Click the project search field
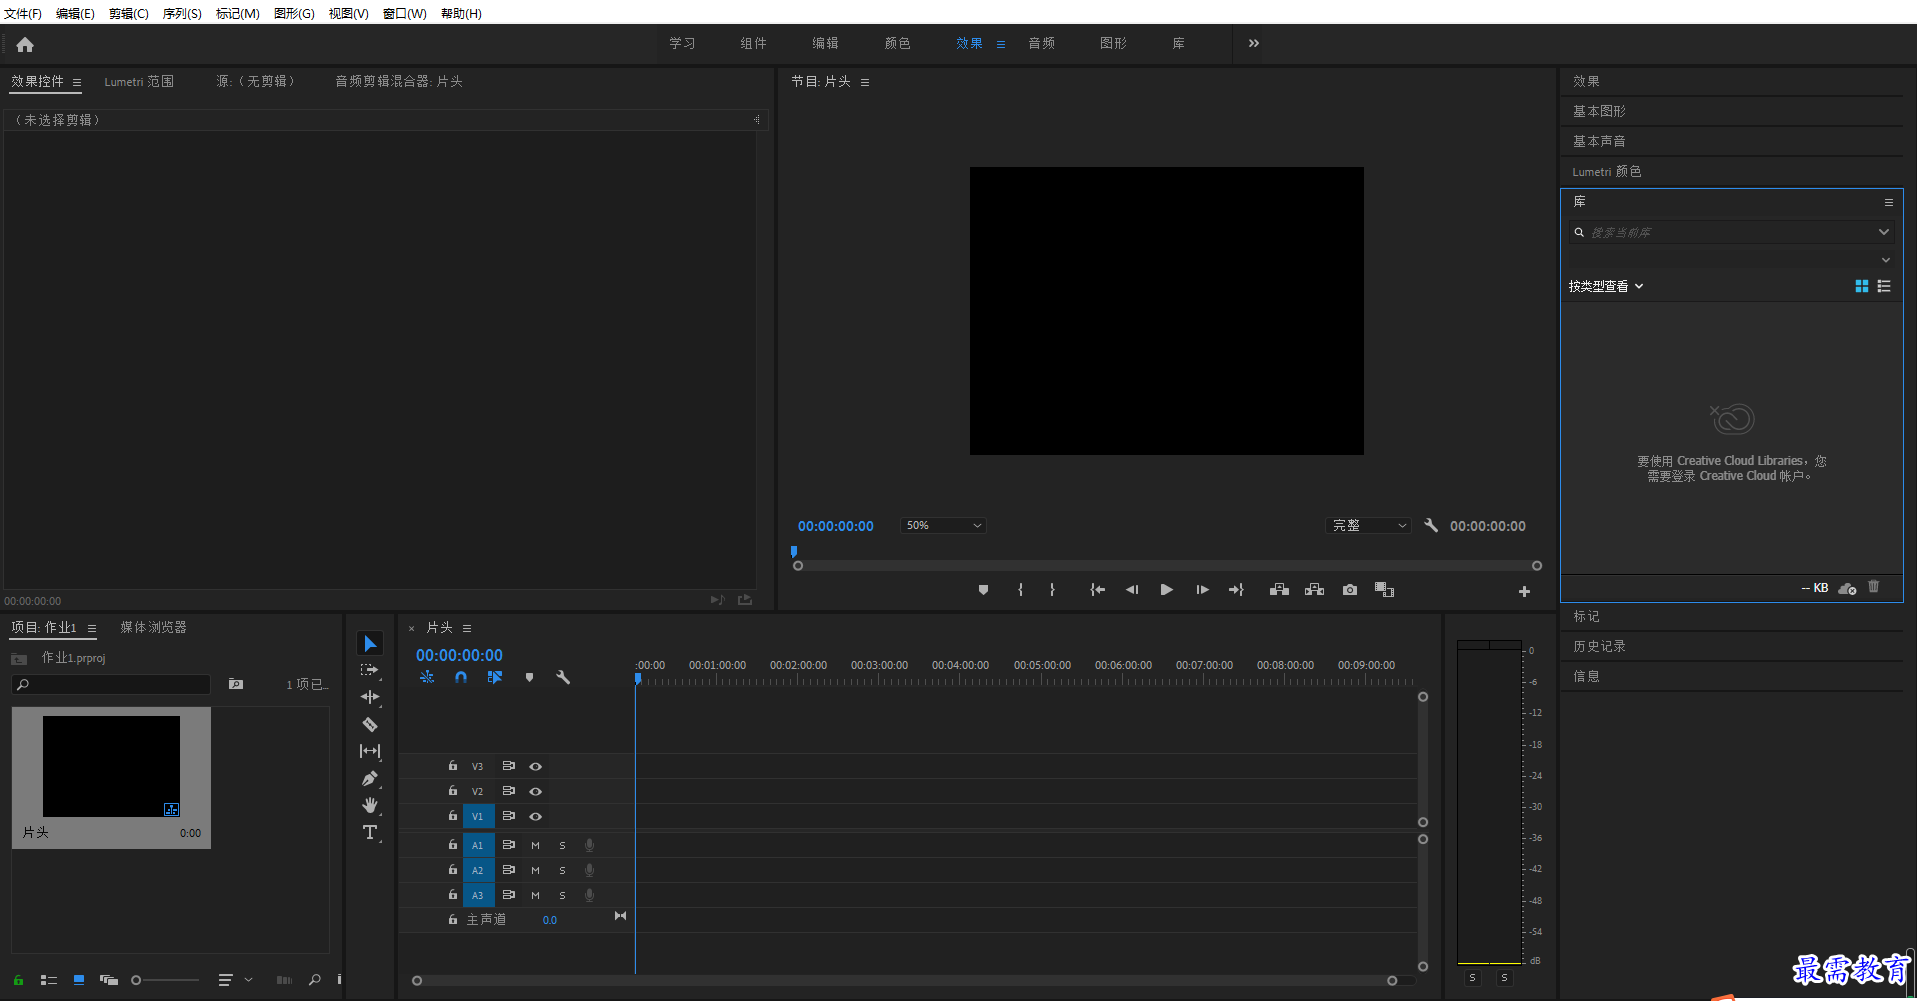The image size is (1917, 1001). pyautogui.click(x=111, y=684)
